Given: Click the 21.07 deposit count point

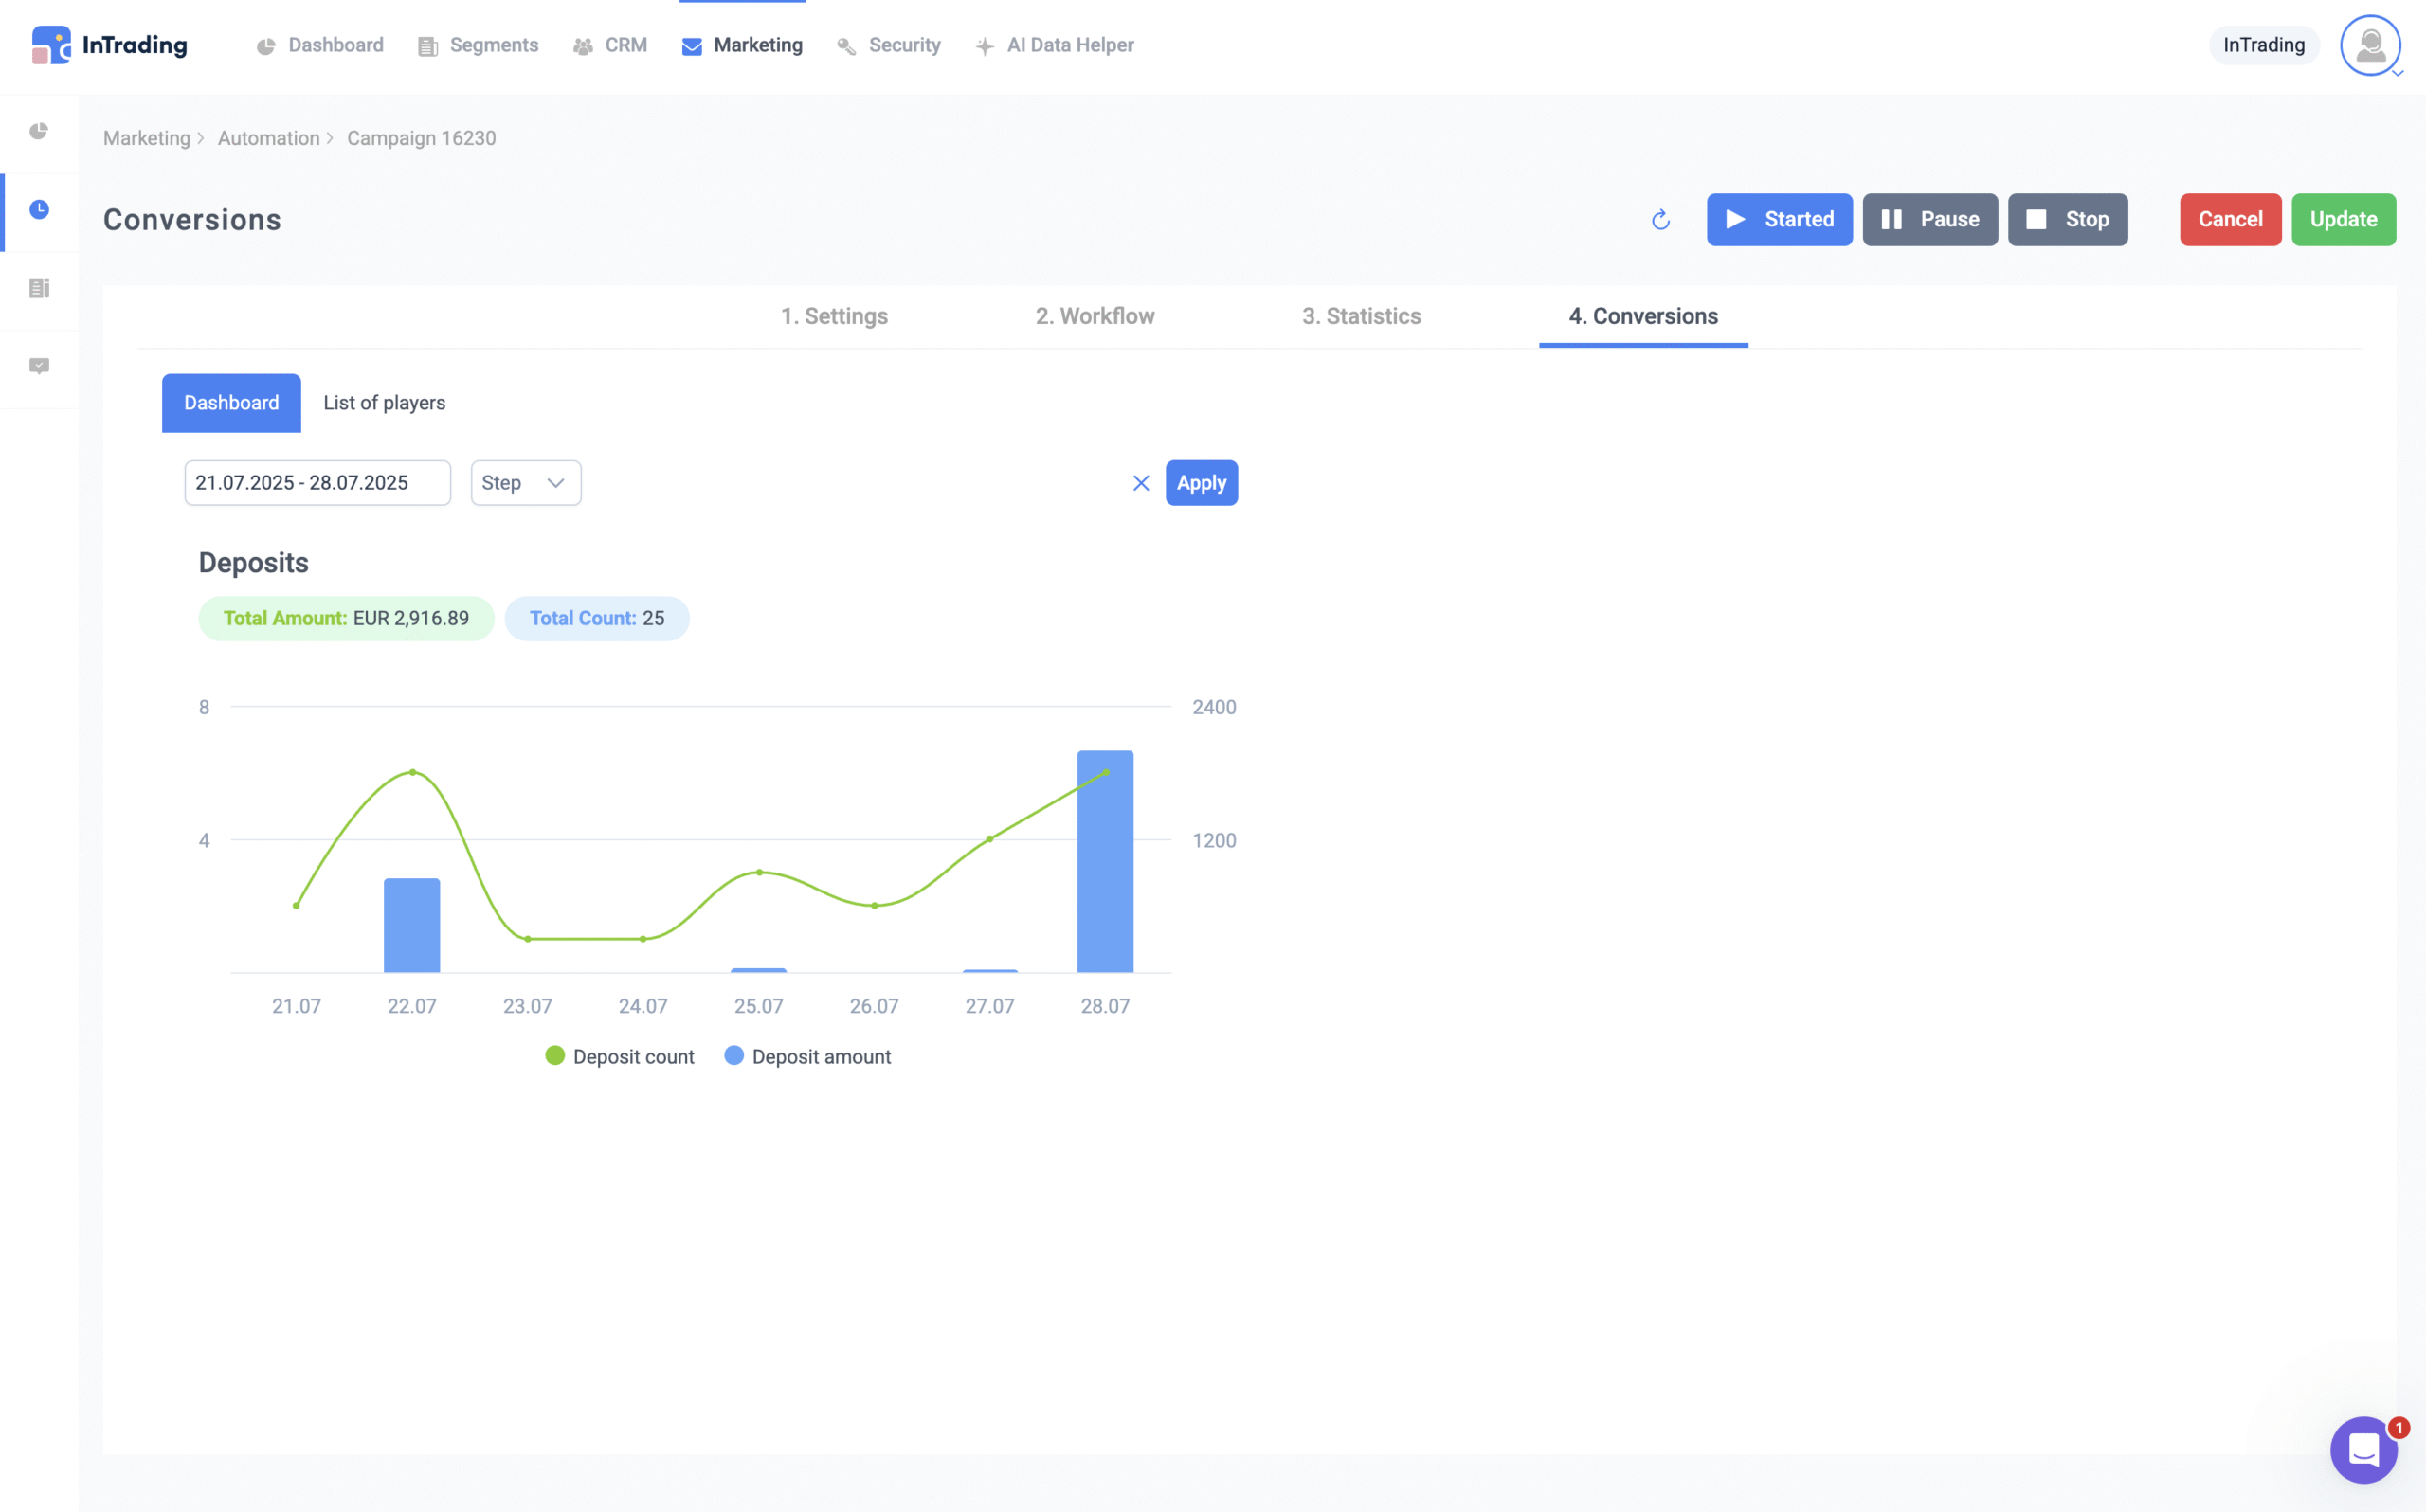Looking at the screenshot, I should click(297, 906).
